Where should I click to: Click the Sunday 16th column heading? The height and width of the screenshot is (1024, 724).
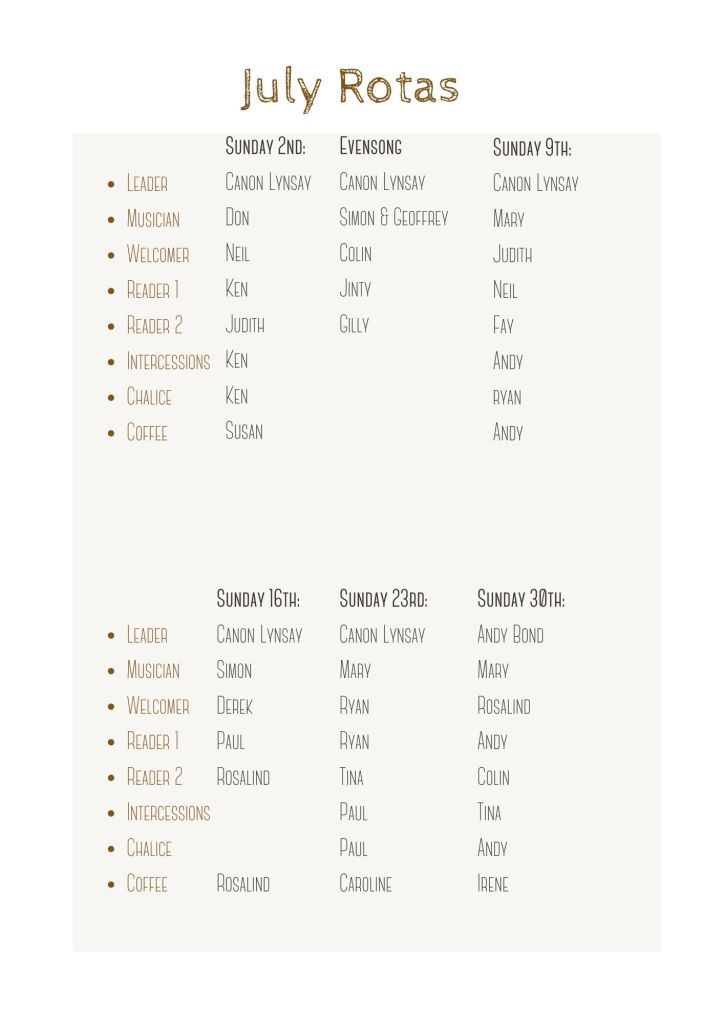[x=258, y=599]
